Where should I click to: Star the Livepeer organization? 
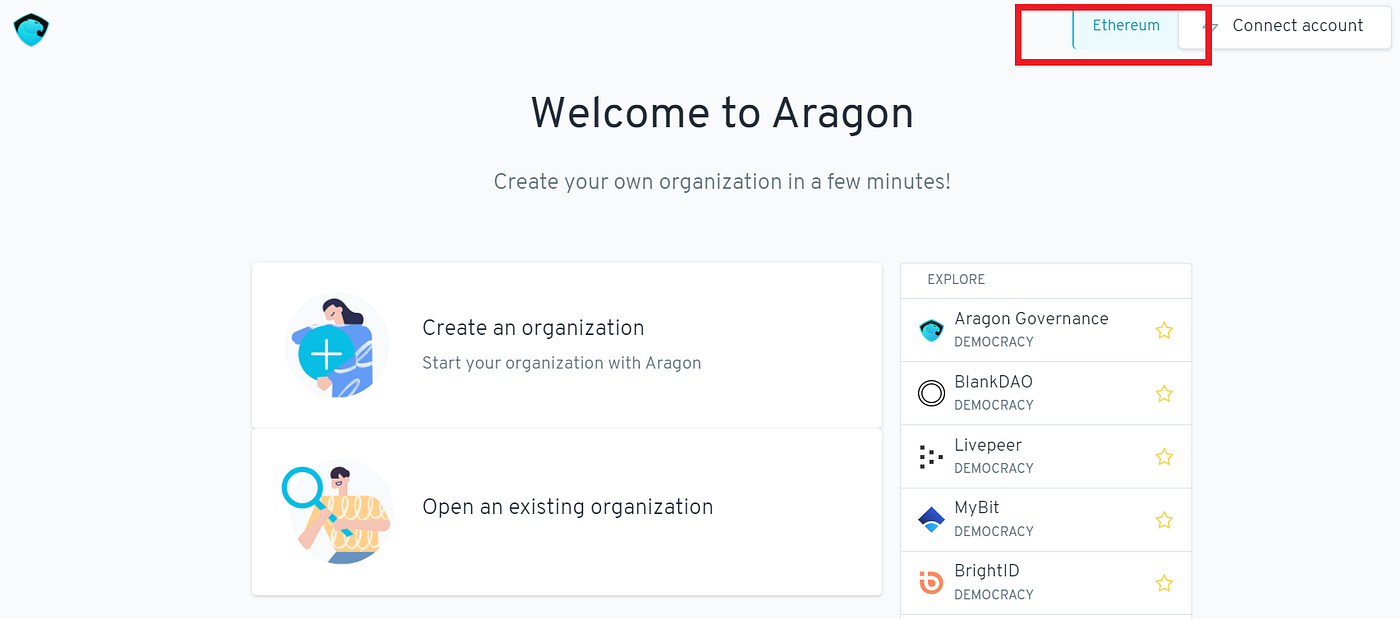1164,456
